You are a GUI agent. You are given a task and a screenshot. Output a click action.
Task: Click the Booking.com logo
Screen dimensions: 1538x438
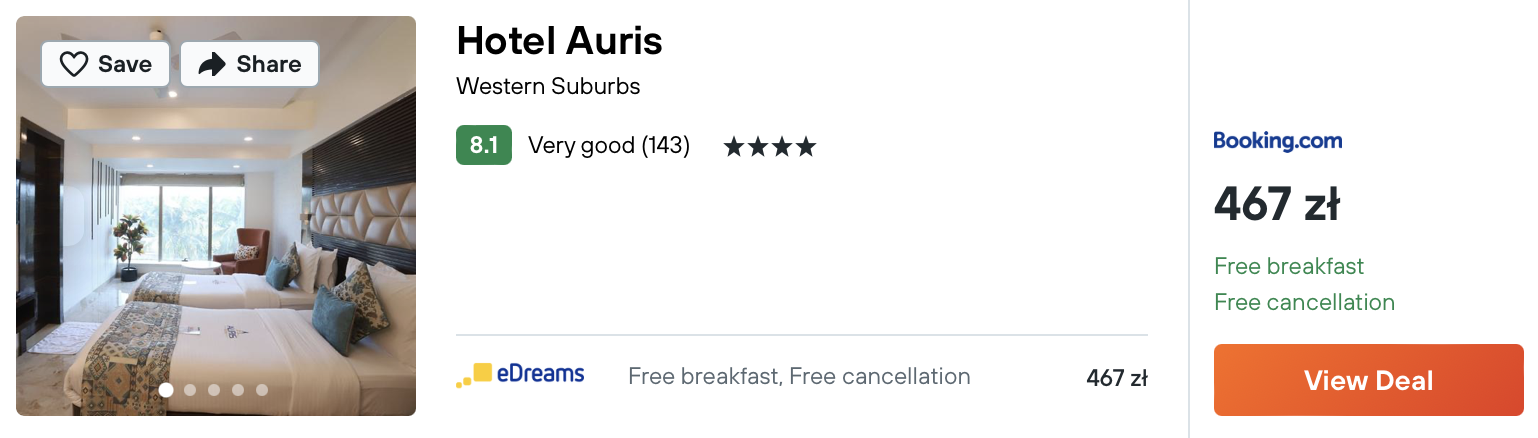click(x=1277, y=141)
